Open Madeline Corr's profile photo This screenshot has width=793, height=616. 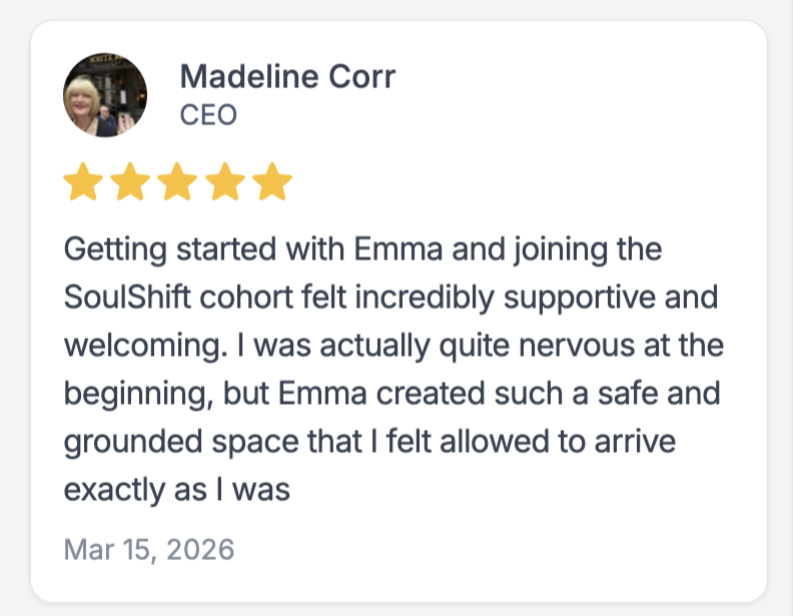(105, 96)
